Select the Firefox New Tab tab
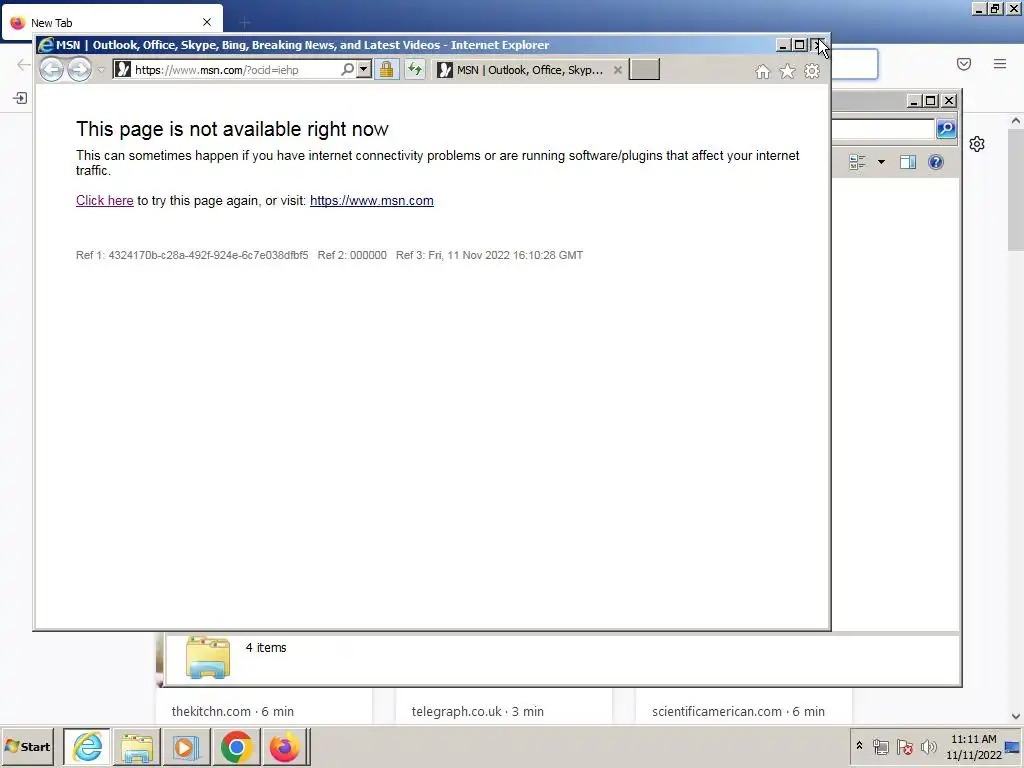The image size is (1024, 768). (112, 23)
